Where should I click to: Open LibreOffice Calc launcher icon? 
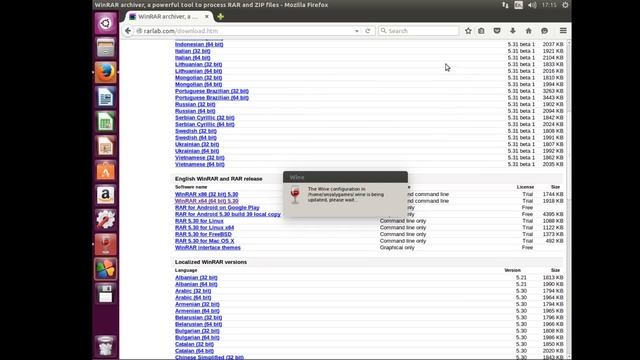[x=106, y=122]
